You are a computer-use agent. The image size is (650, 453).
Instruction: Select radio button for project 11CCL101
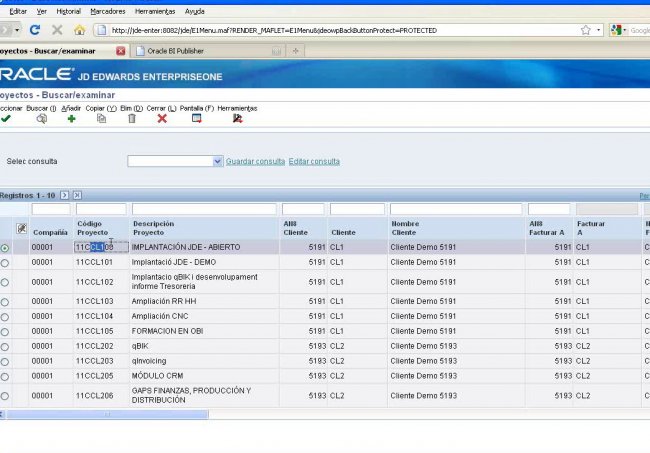(x=5, y=263)
